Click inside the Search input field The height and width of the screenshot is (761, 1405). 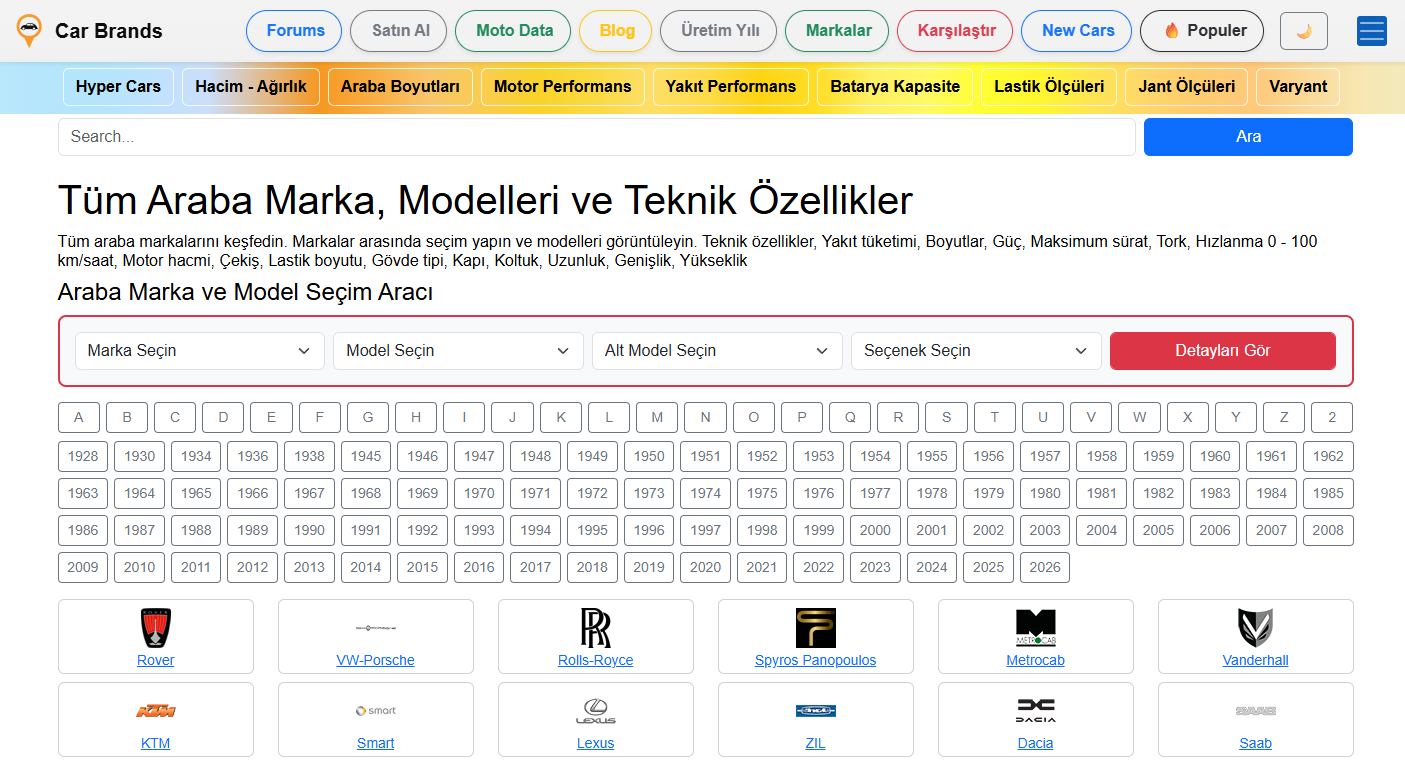pyautogui.click(x=400, y=137)
